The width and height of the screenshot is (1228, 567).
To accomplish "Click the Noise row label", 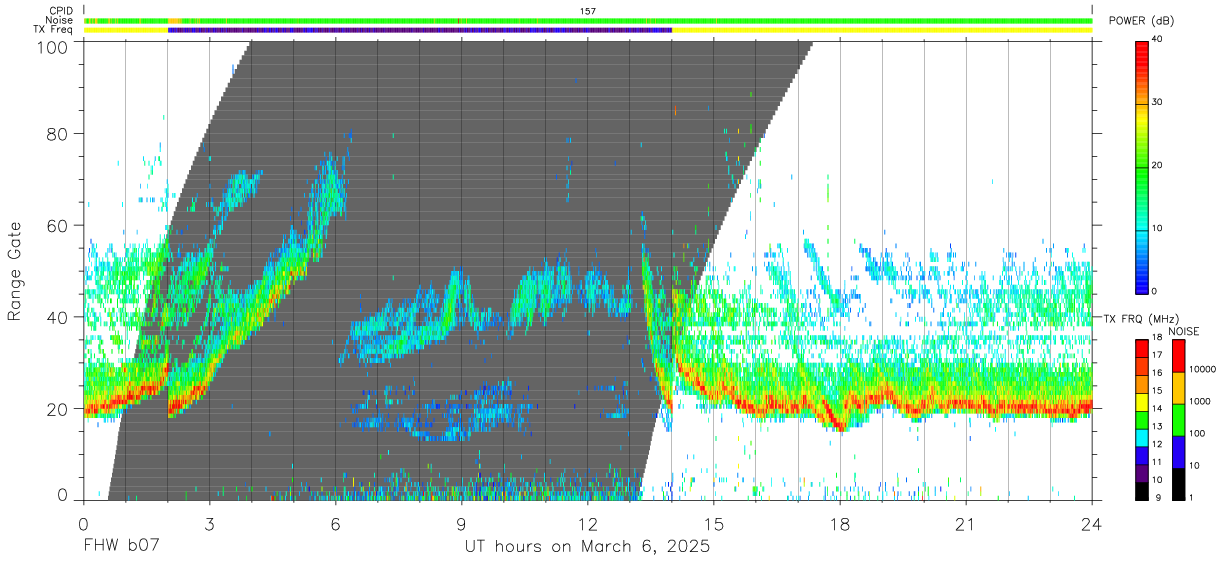I will click(61, 20).
